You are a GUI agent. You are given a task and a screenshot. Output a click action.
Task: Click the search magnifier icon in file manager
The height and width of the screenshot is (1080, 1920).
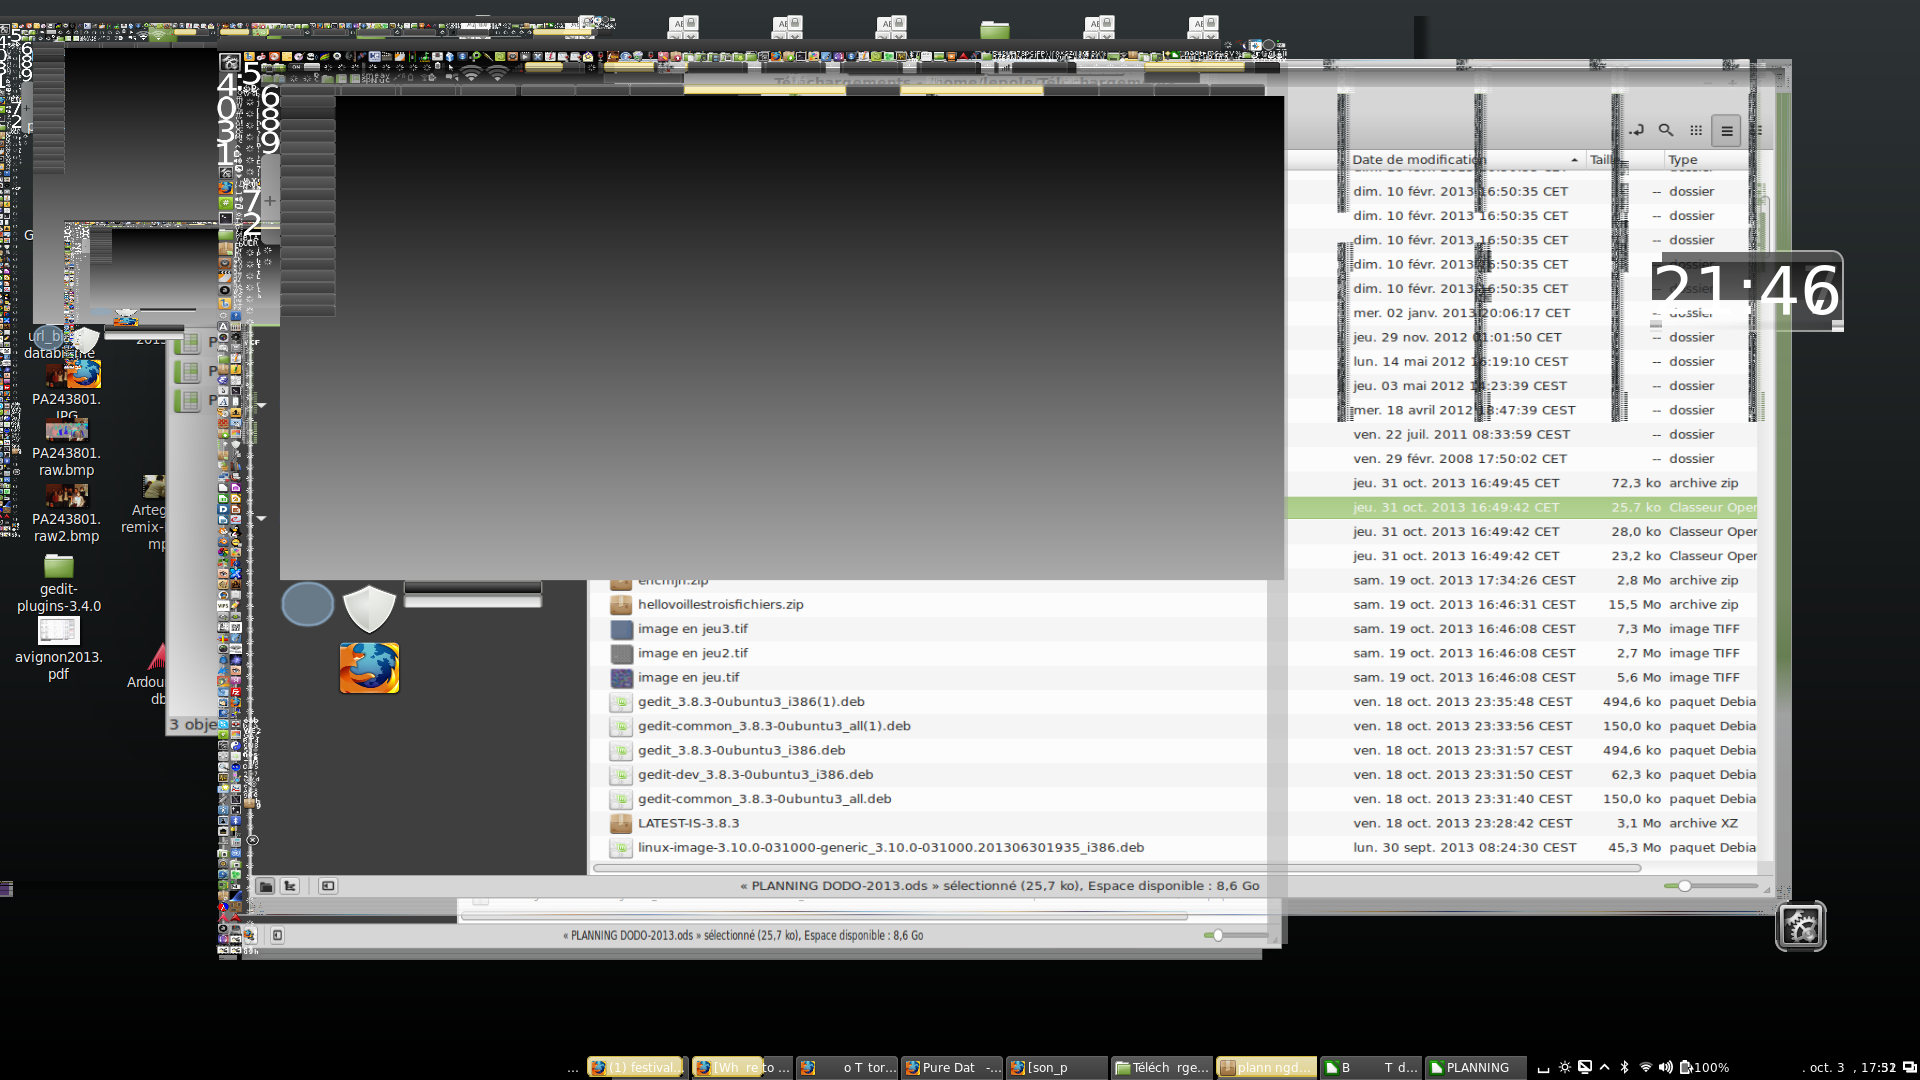(1666, 130)
